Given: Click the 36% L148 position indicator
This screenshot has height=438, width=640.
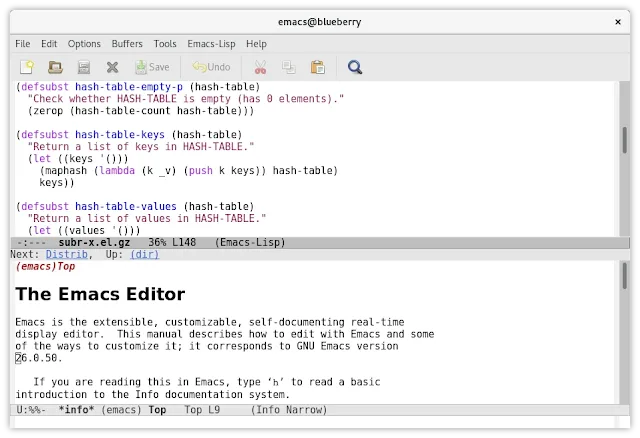Looking at the screenshot, I should 172,242.
